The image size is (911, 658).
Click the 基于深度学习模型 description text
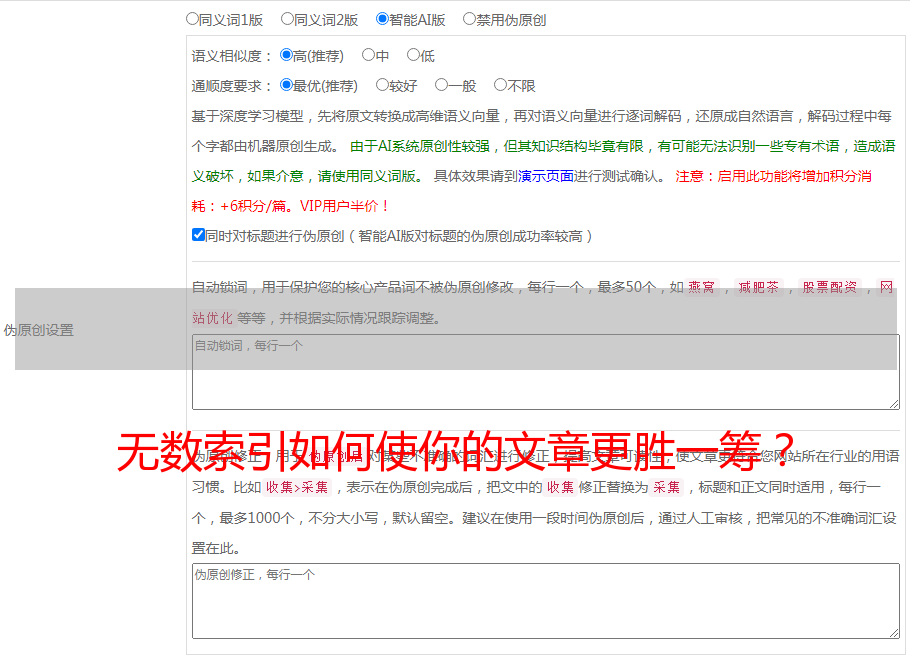(248, 116)
